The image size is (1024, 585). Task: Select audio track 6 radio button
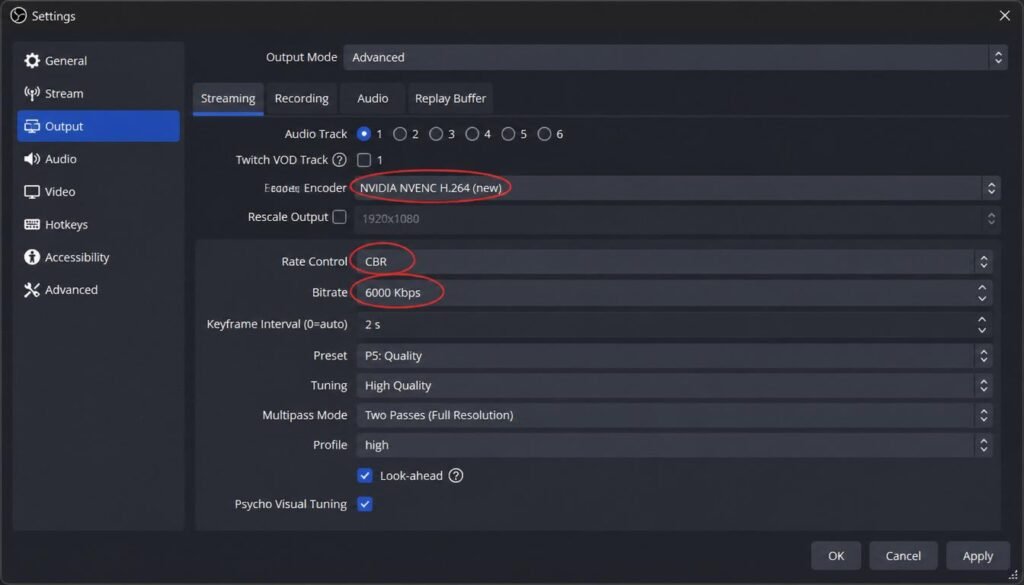(544, 134)
